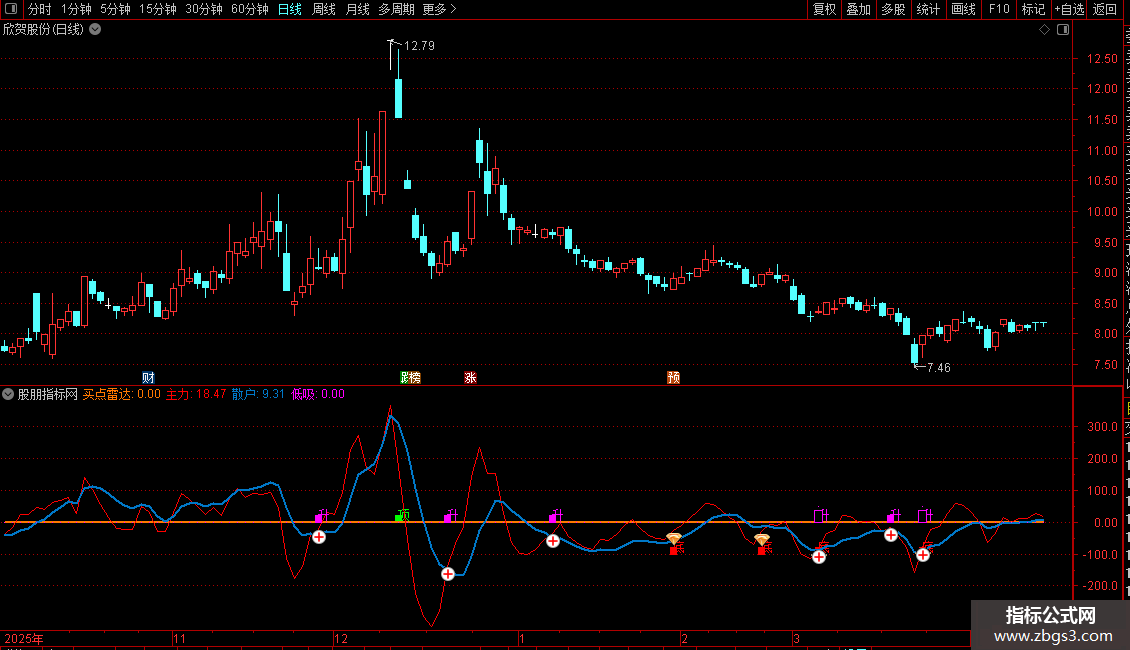
Task: Open the 欣贺股份 stock title dropdown
Action: pyautogui.click(x=95, y=29)
